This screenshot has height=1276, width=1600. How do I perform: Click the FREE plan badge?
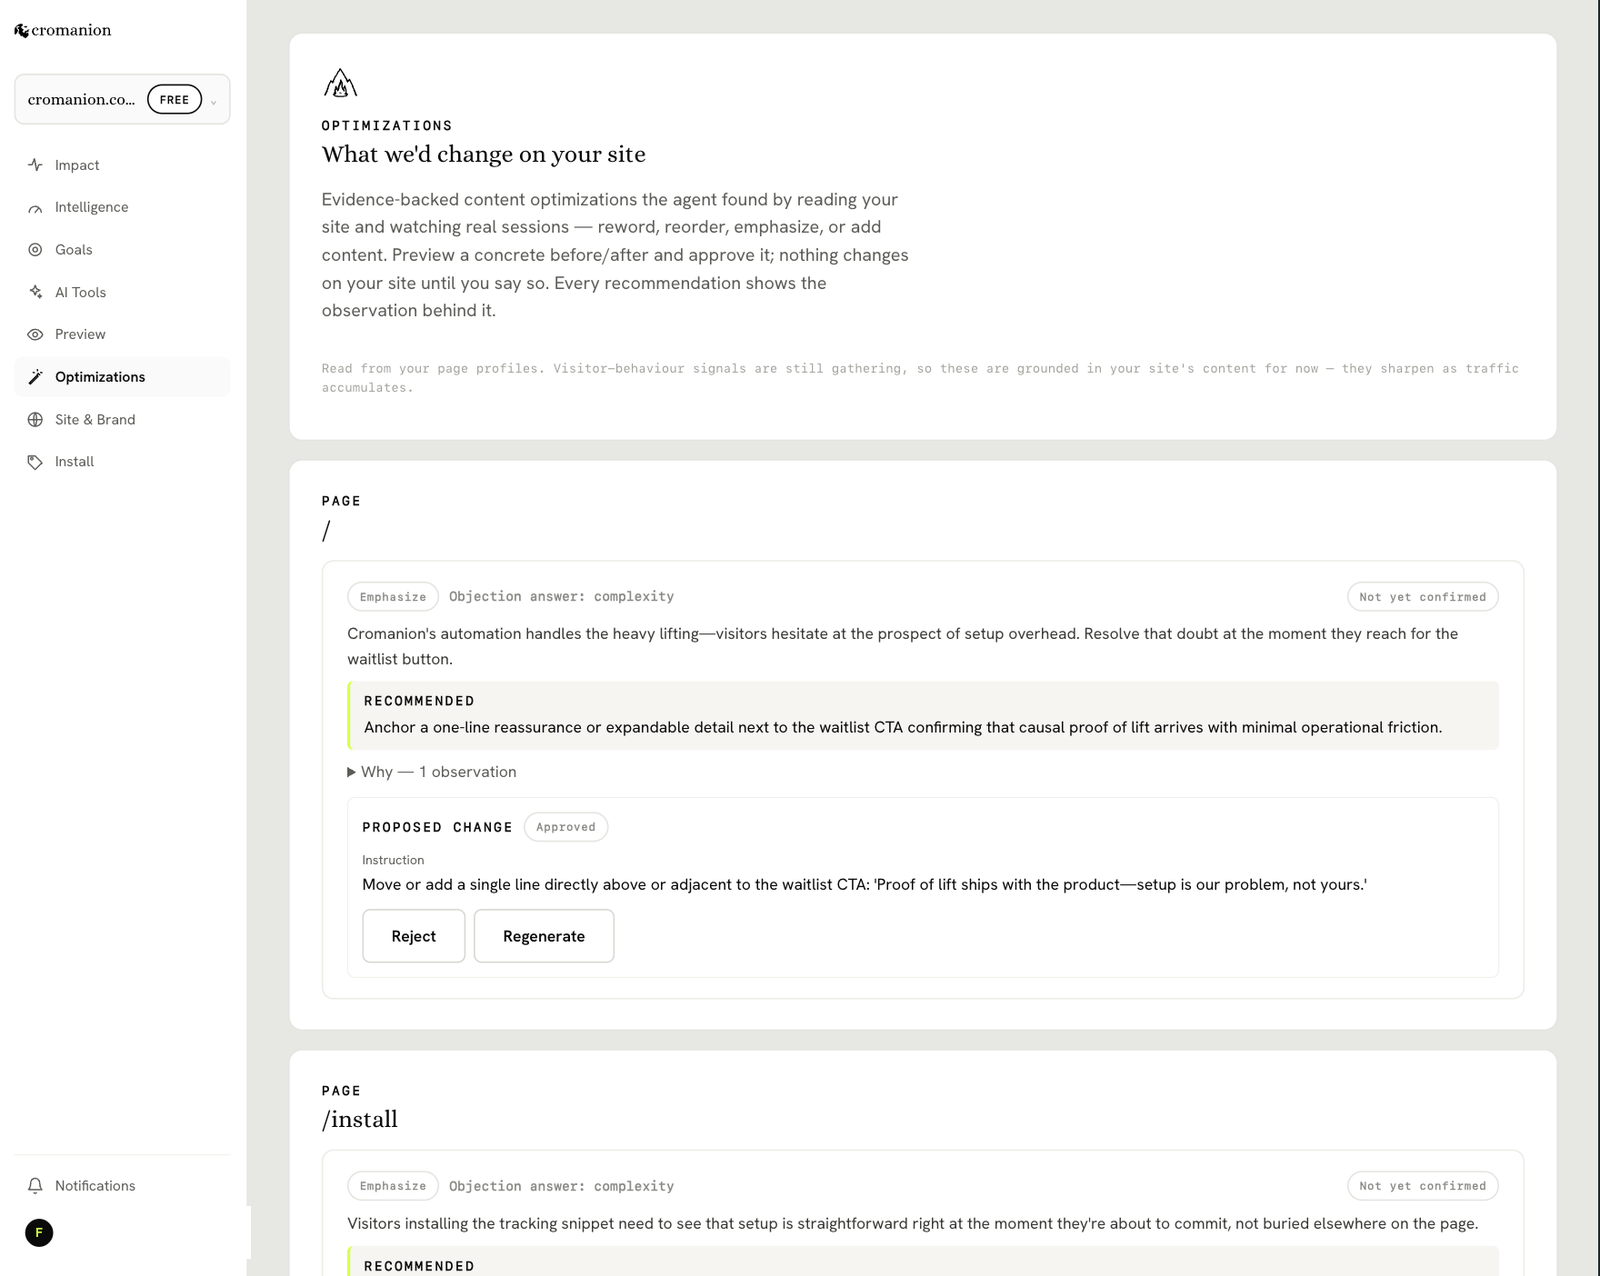(x=174, y=99)
